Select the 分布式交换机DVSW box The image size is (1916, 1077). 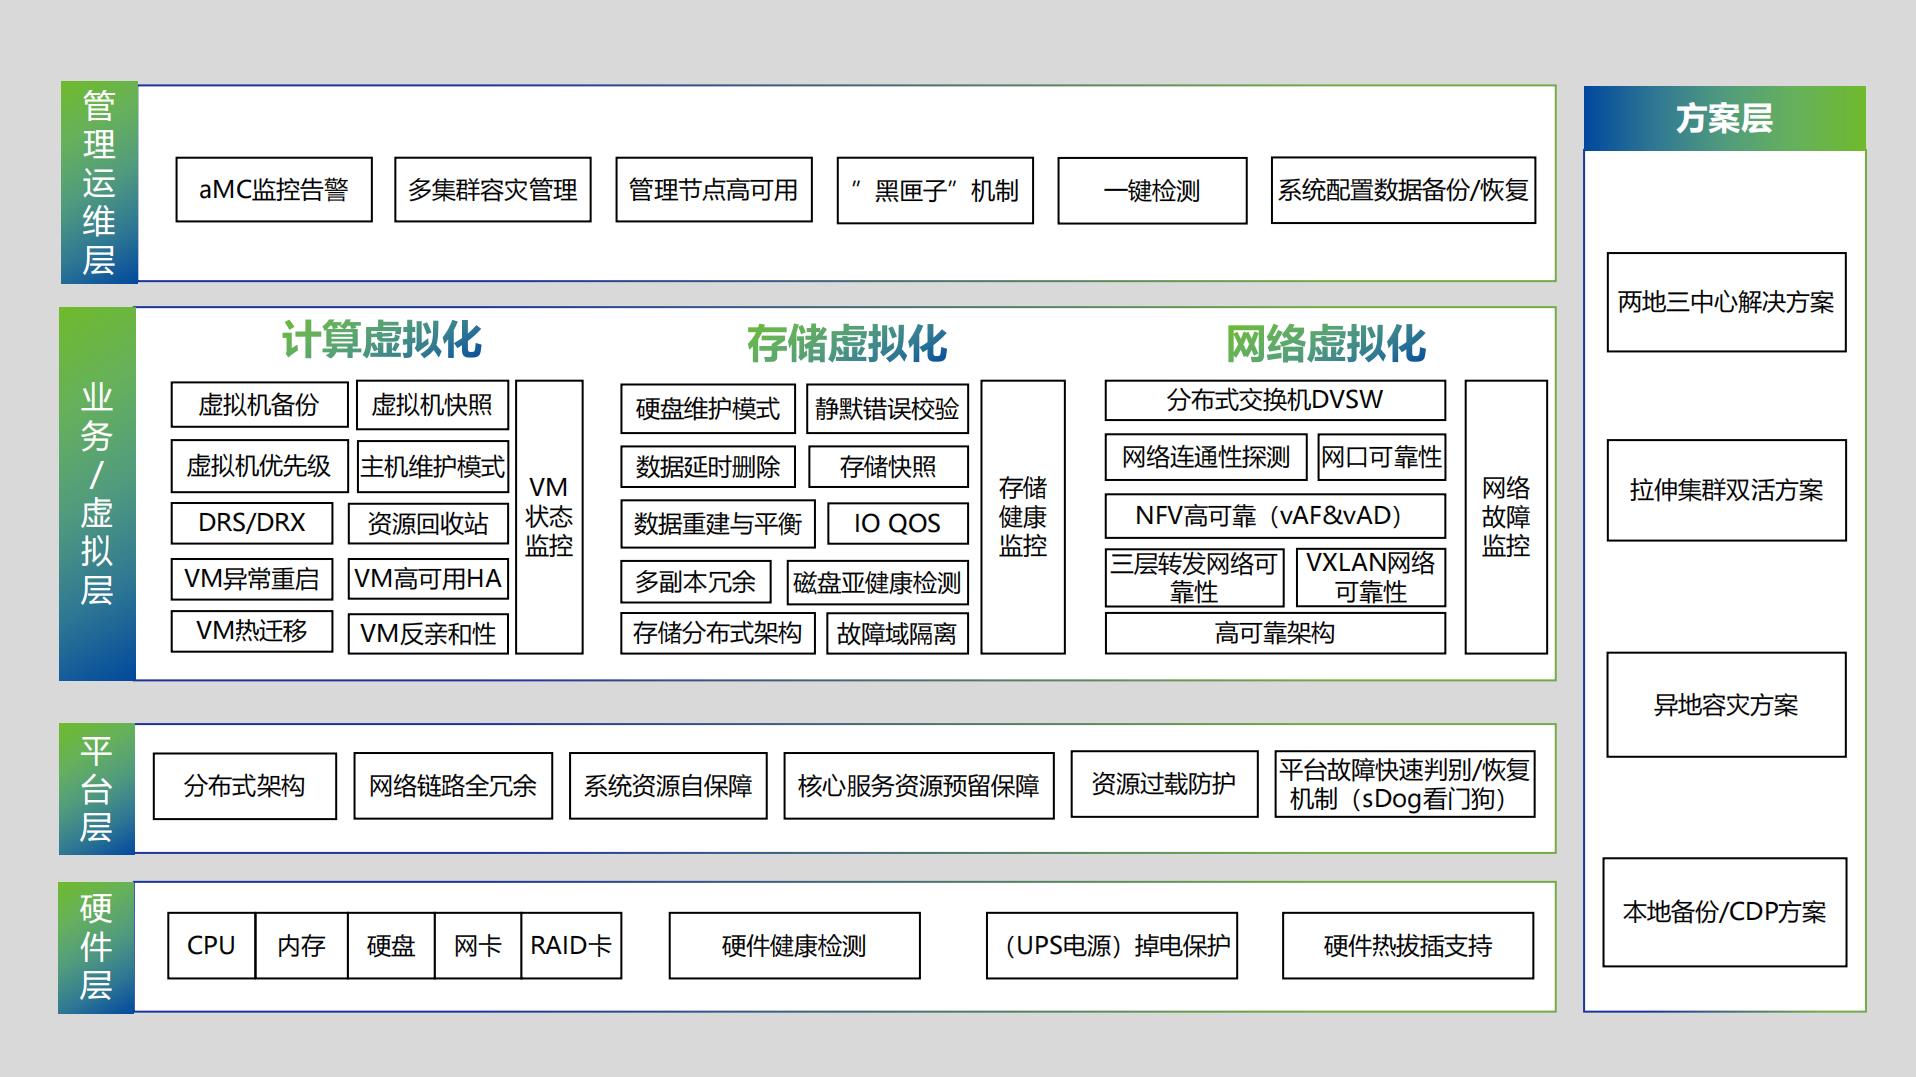pos(1275,400)
